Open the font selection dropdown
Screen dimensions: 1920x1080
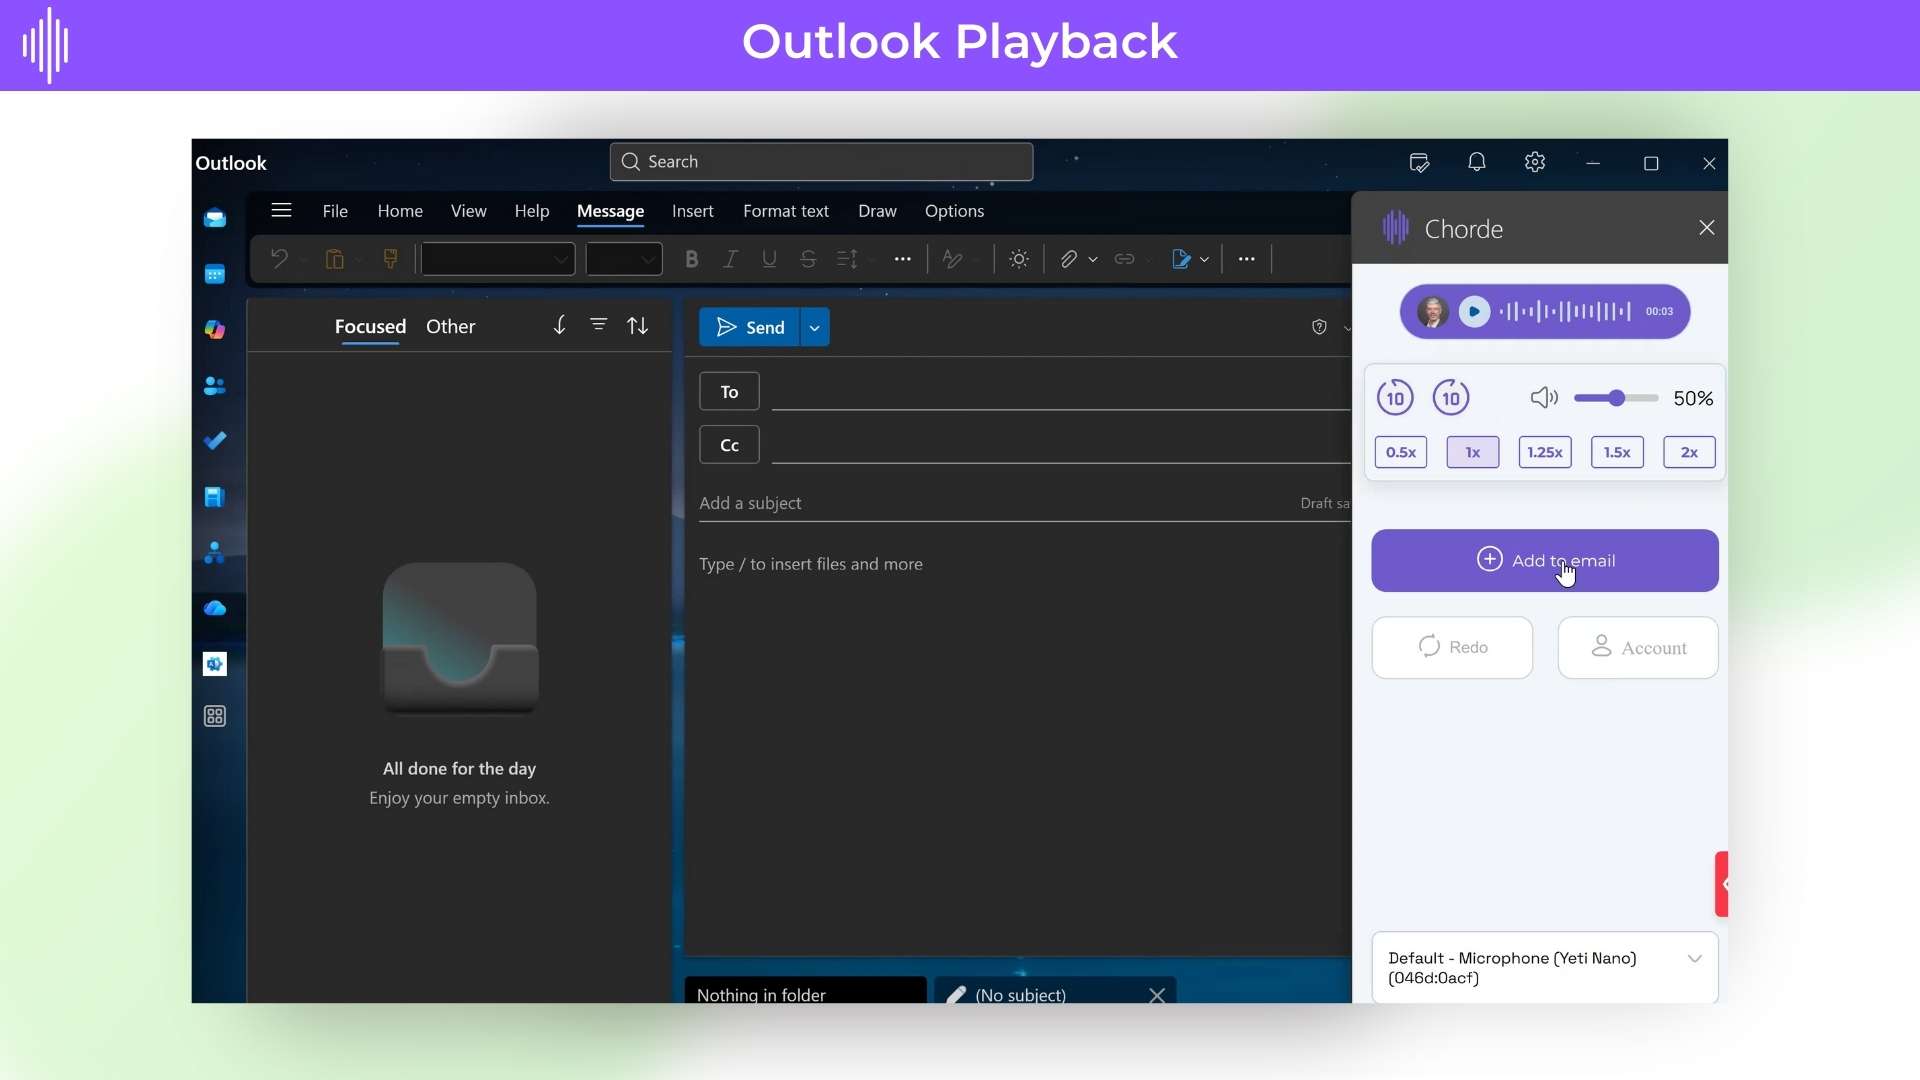(x=497, y=259)
